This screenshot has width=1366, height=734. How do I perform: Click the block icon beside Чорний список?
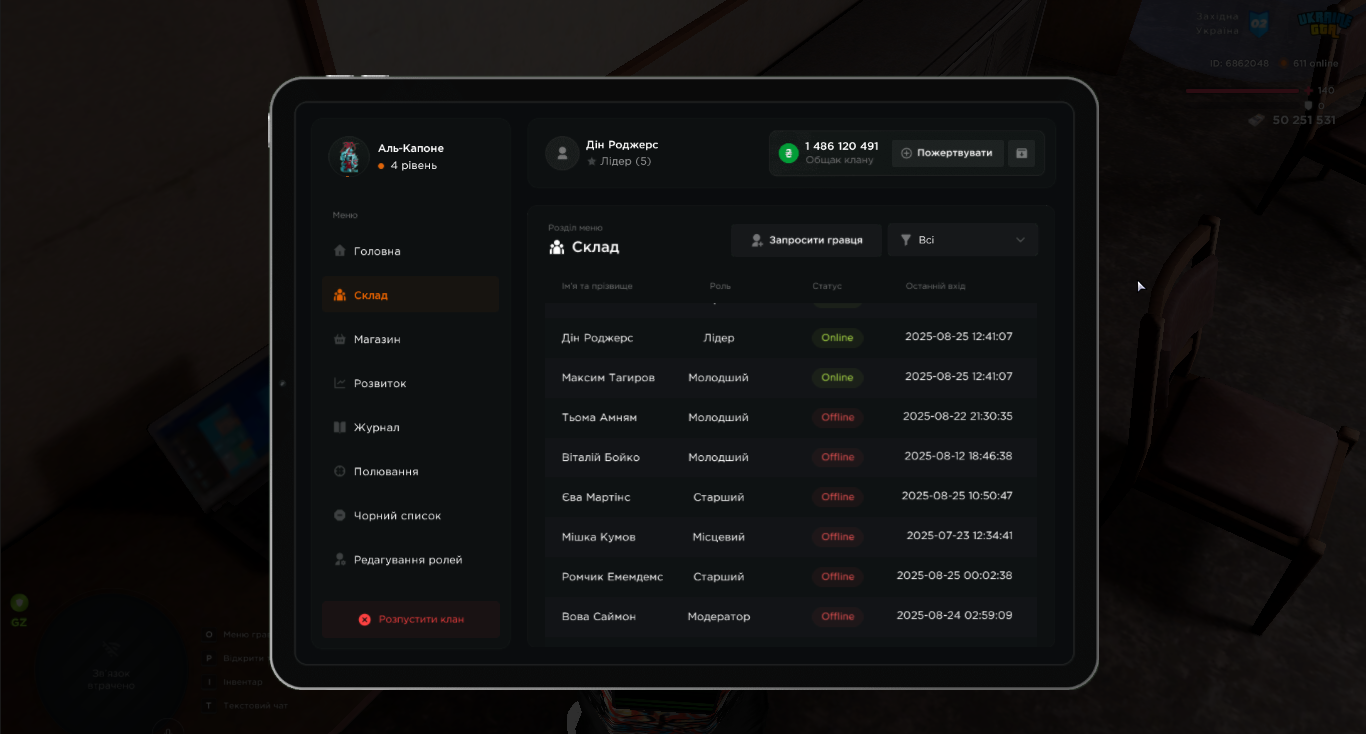(x=339, y=515)
